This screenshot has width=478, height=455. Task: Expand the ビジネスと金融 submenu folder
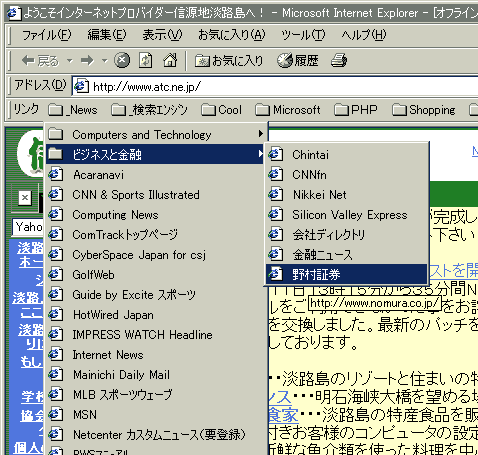point(156,155)
